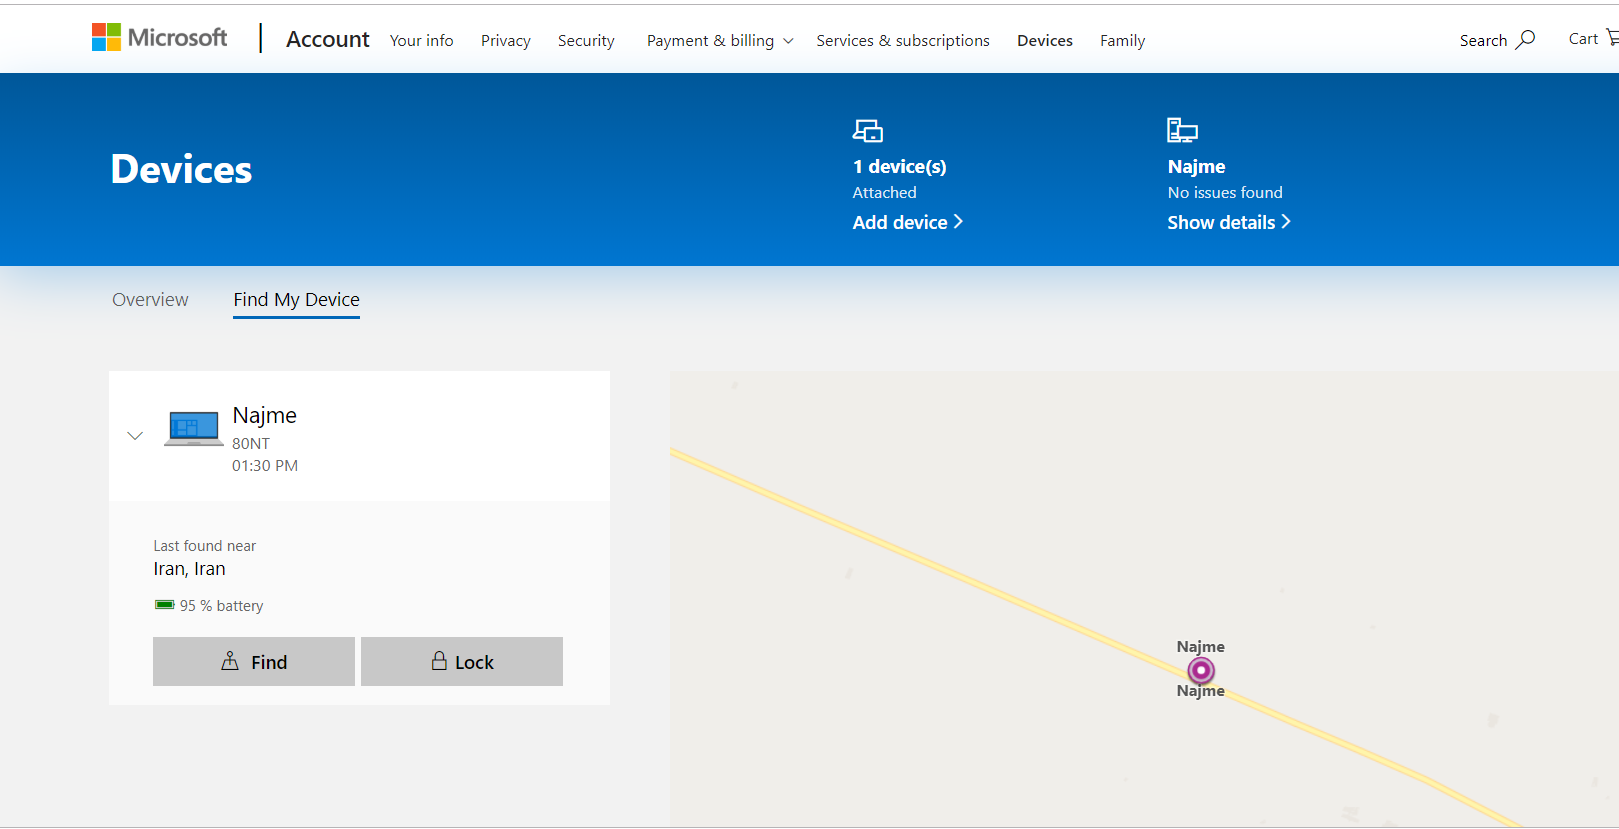Click the Search magnifier icon

(1526, 39)
